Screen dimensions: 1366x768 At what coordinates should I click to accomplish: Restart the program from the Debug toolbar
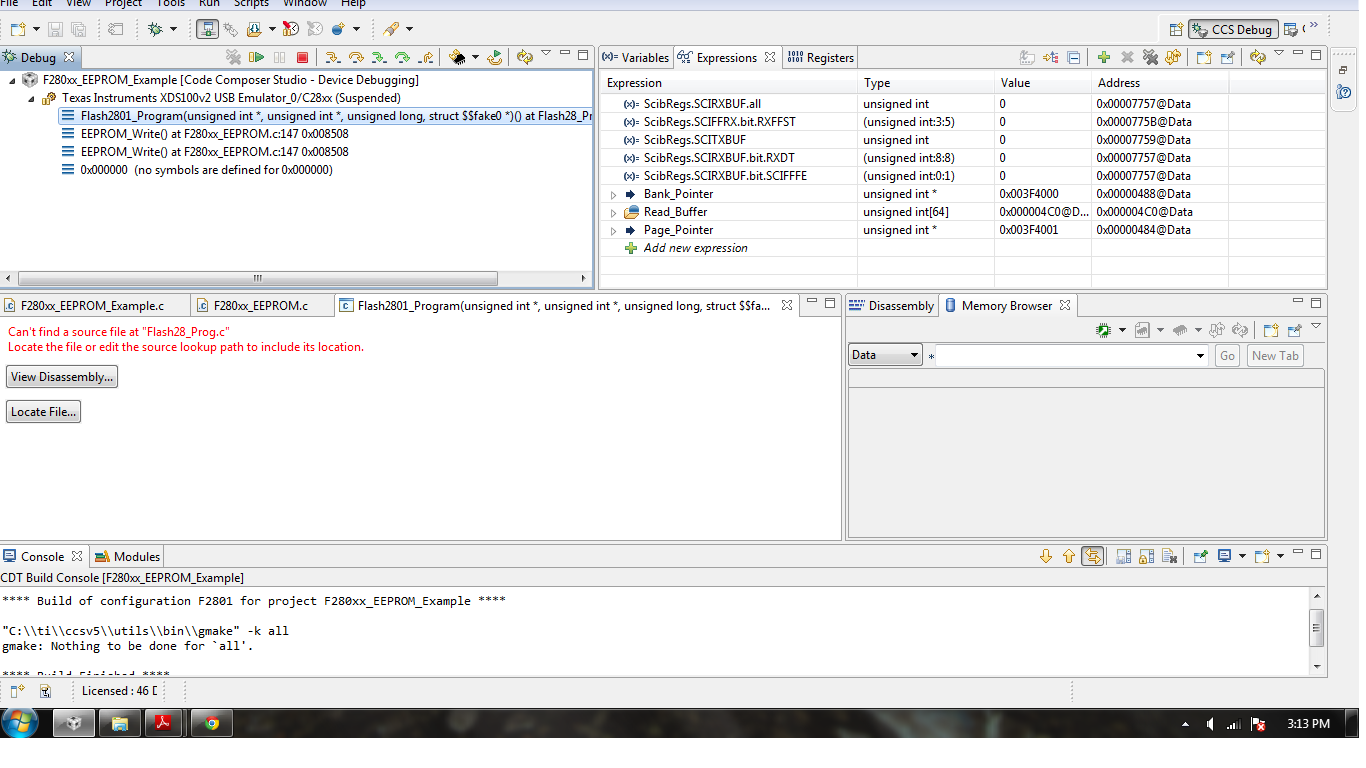[494, 58]
